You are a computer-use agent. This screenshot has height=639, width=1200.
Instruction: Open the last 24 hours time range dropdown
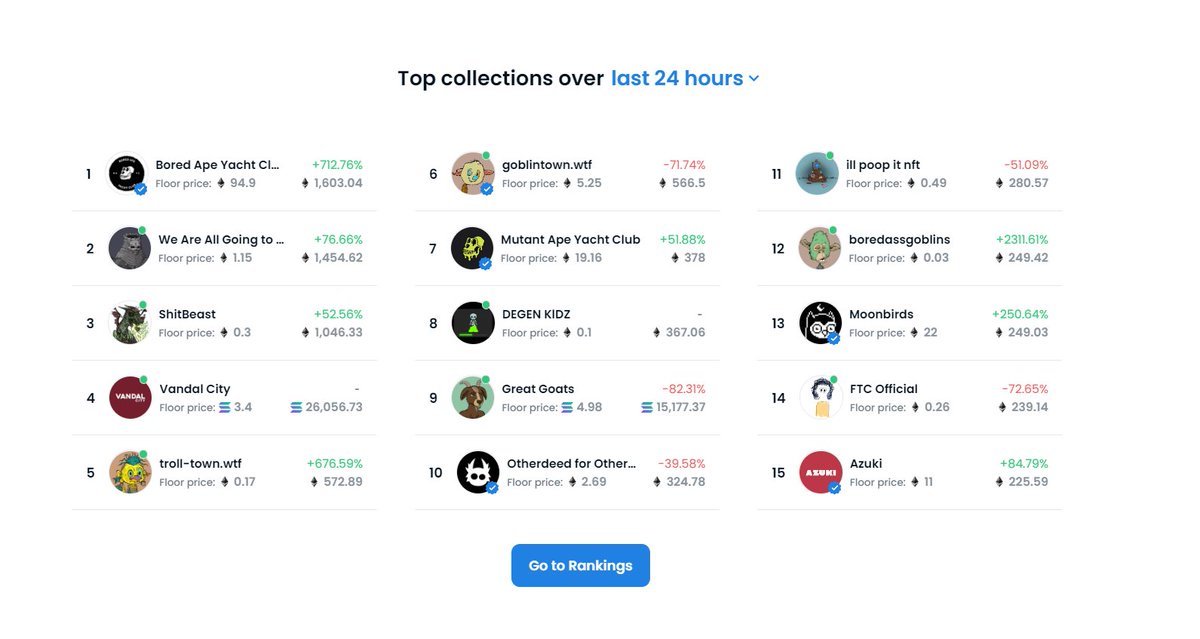point(685,78)
